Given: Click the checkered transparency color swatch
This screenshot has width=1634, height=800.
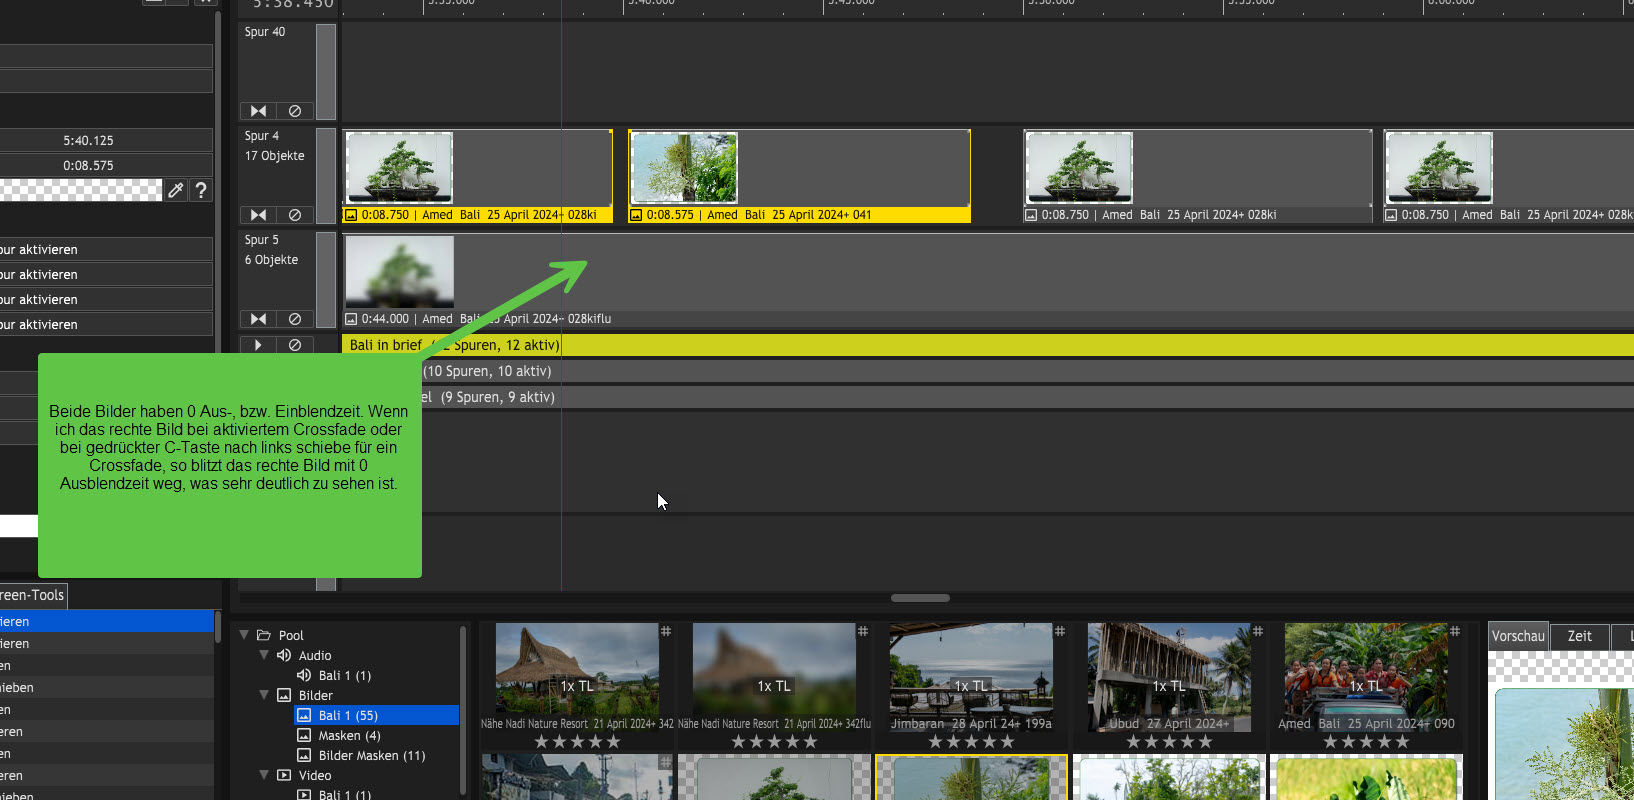Looking at the screenshot, I should pyautogui.click(x=80, y=190).
